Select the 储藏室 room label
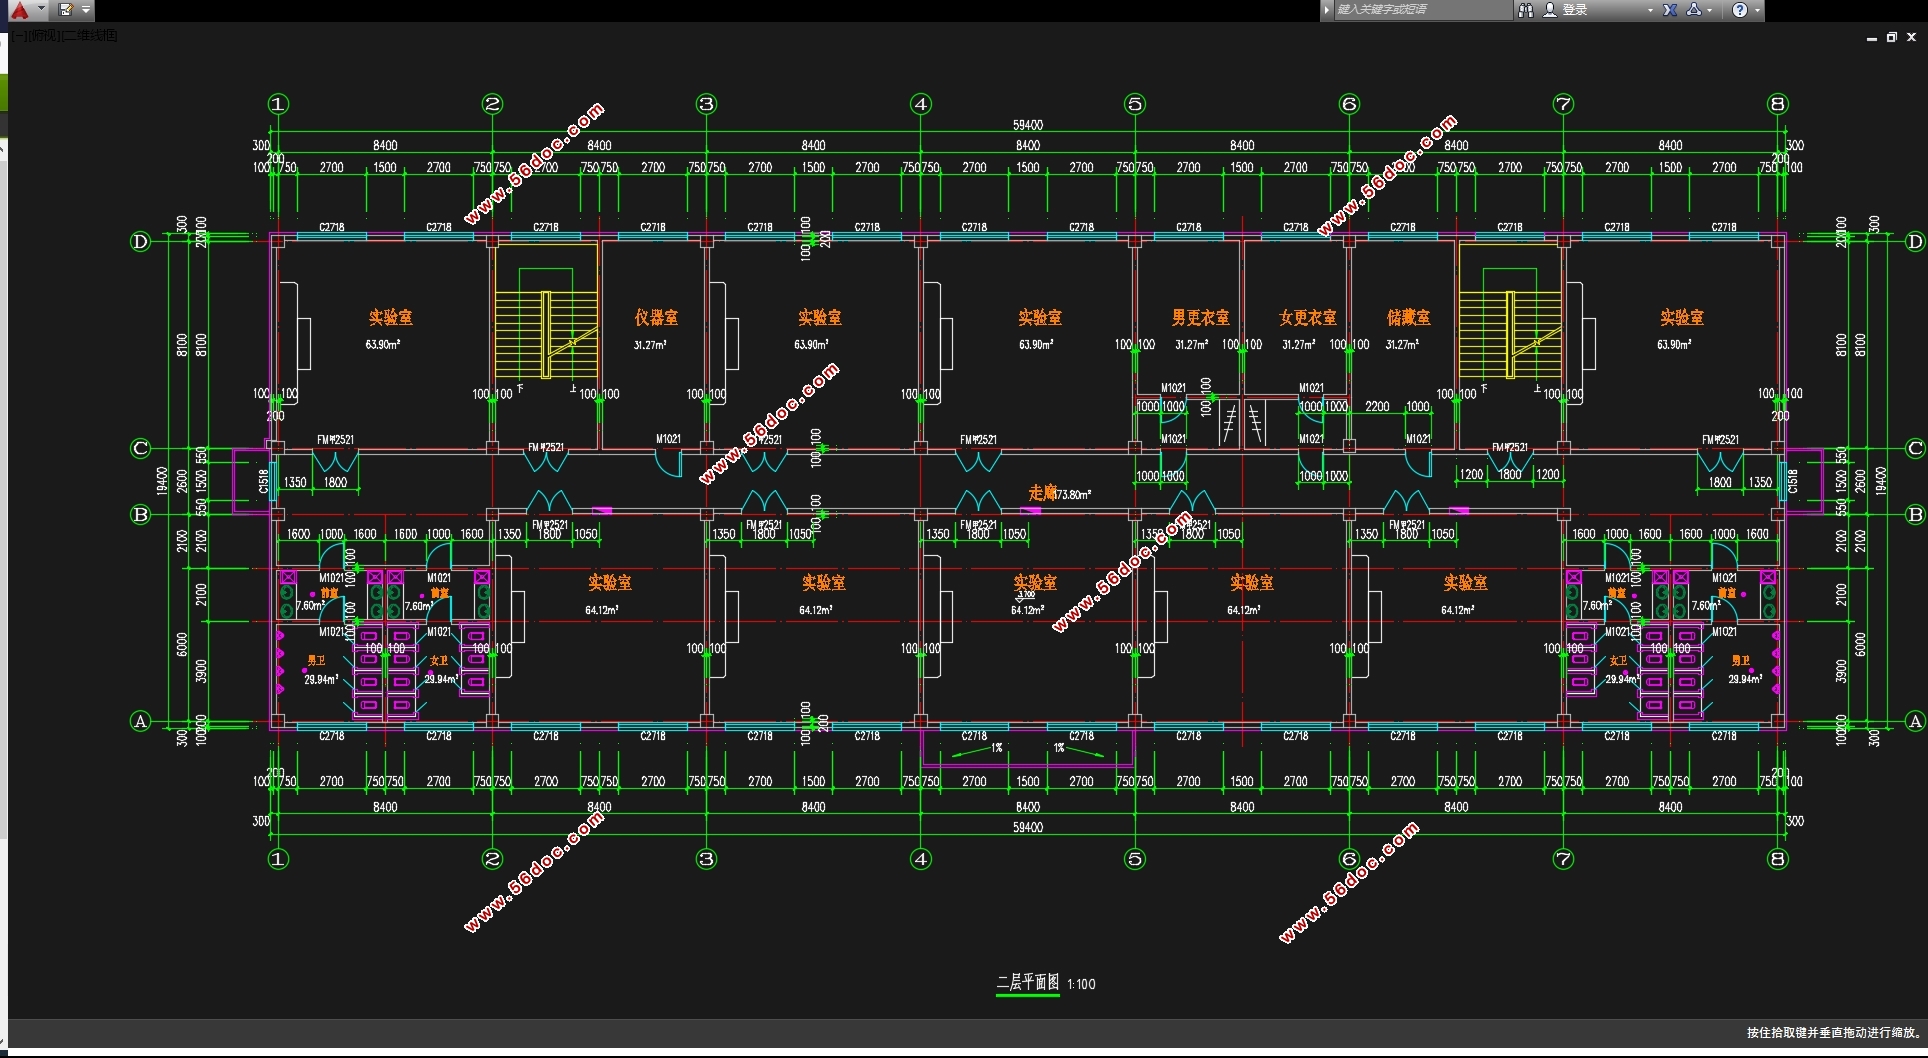1928x1058 pixels. [1408, 317]
